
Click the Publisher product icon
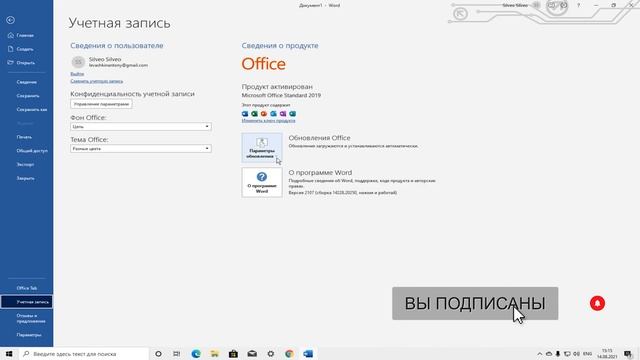292,113
